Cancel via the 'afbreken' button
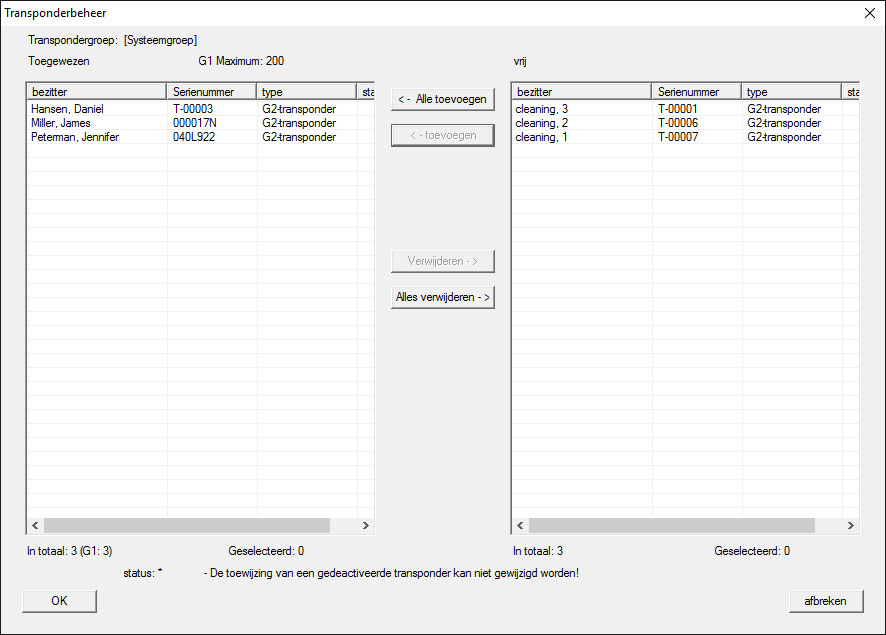Viewport: 886px width, 635px height. click(825, 601)
